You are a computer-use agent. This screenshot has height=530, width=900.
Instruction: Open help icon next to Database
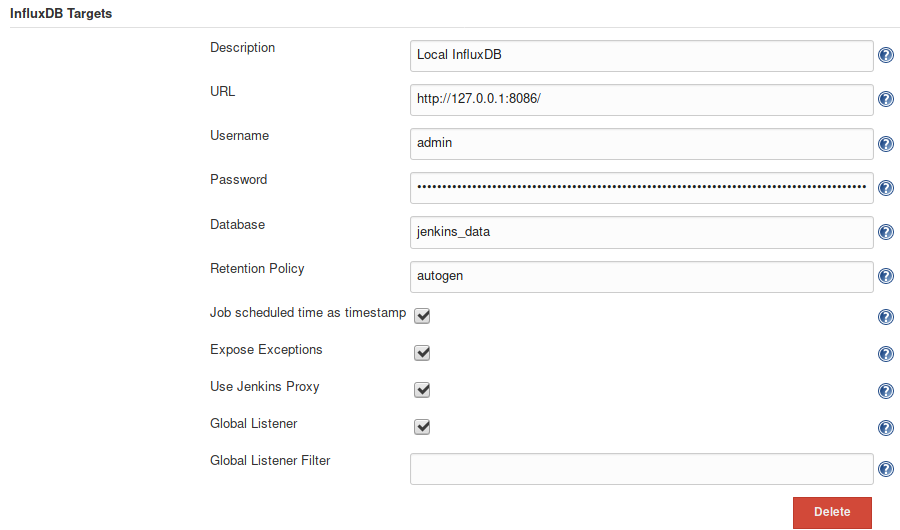886,232
